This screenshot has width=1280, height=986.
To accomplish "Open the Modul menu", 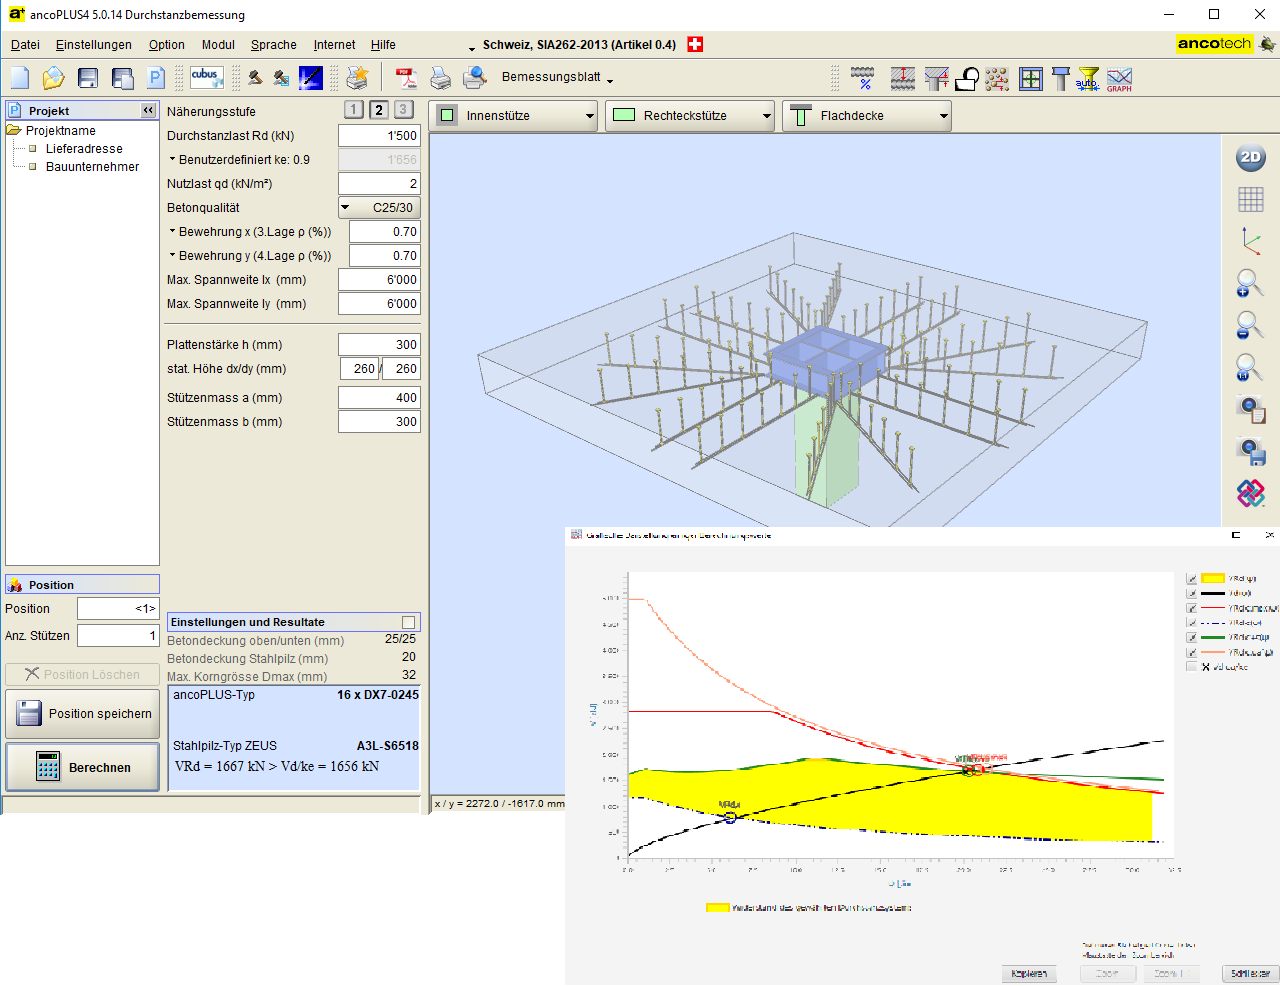I will click(x=218, y=45).
